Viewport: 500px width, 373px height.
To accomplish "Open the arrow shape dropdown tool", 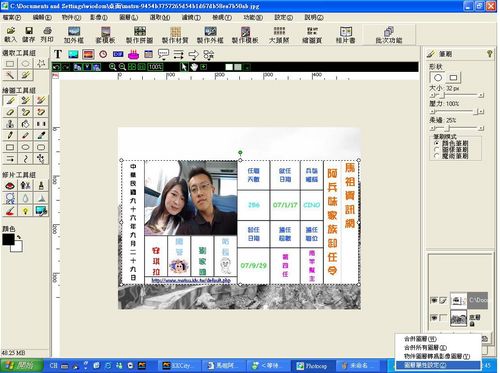I will (193, 54).
